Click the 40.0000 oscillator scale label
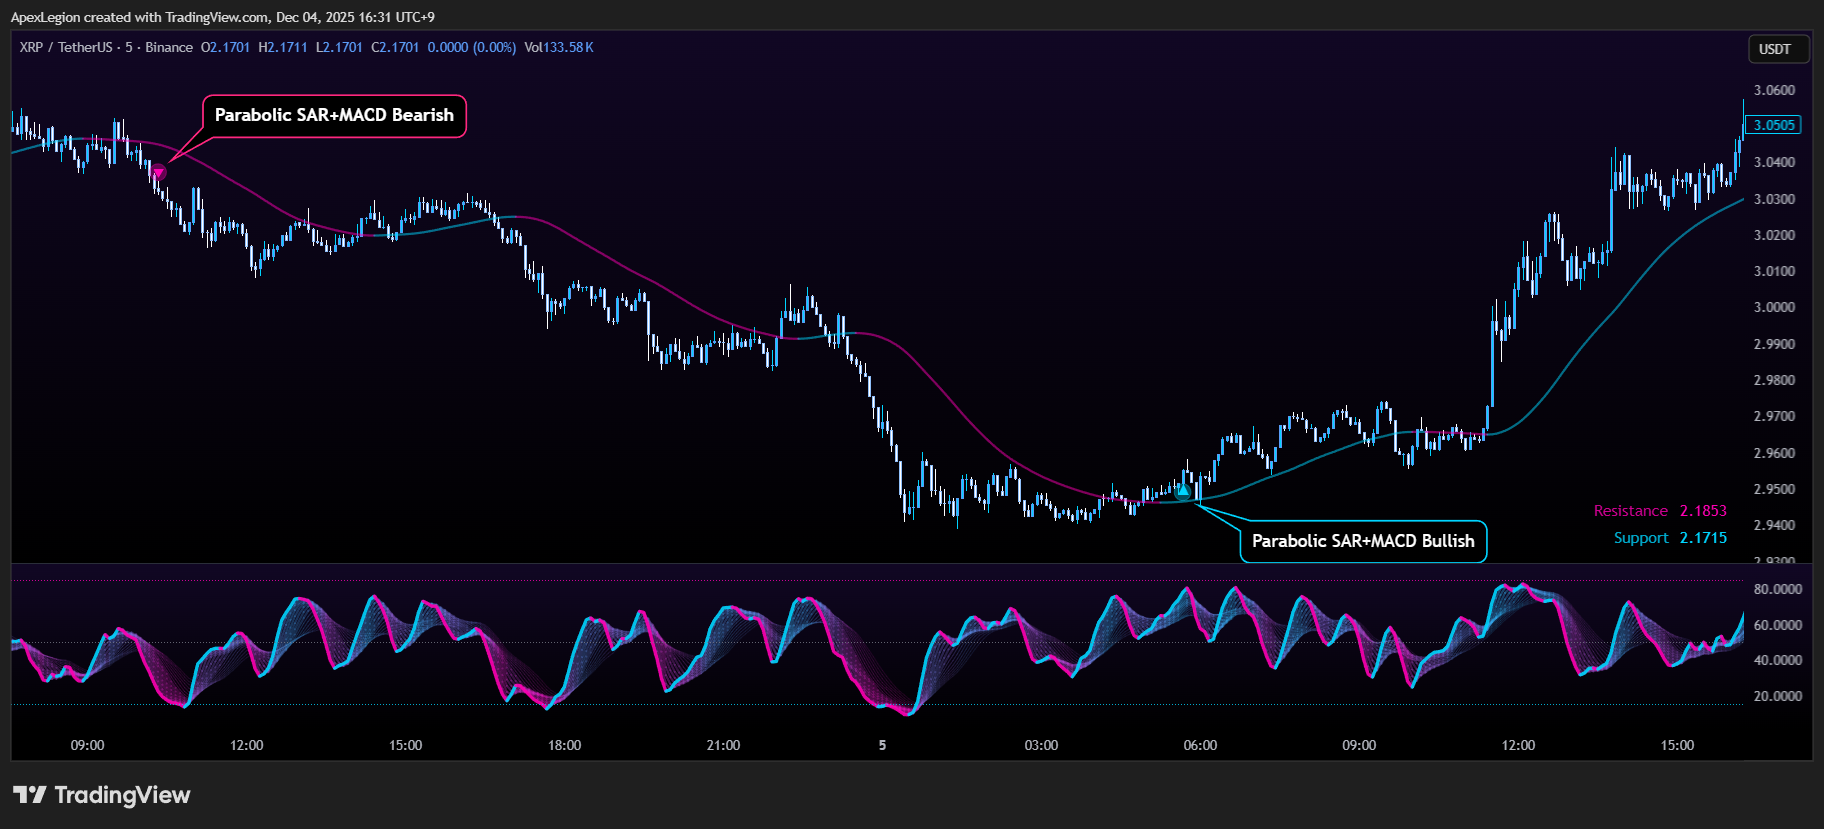The image size is (1824, 829). click(1778, 660)
